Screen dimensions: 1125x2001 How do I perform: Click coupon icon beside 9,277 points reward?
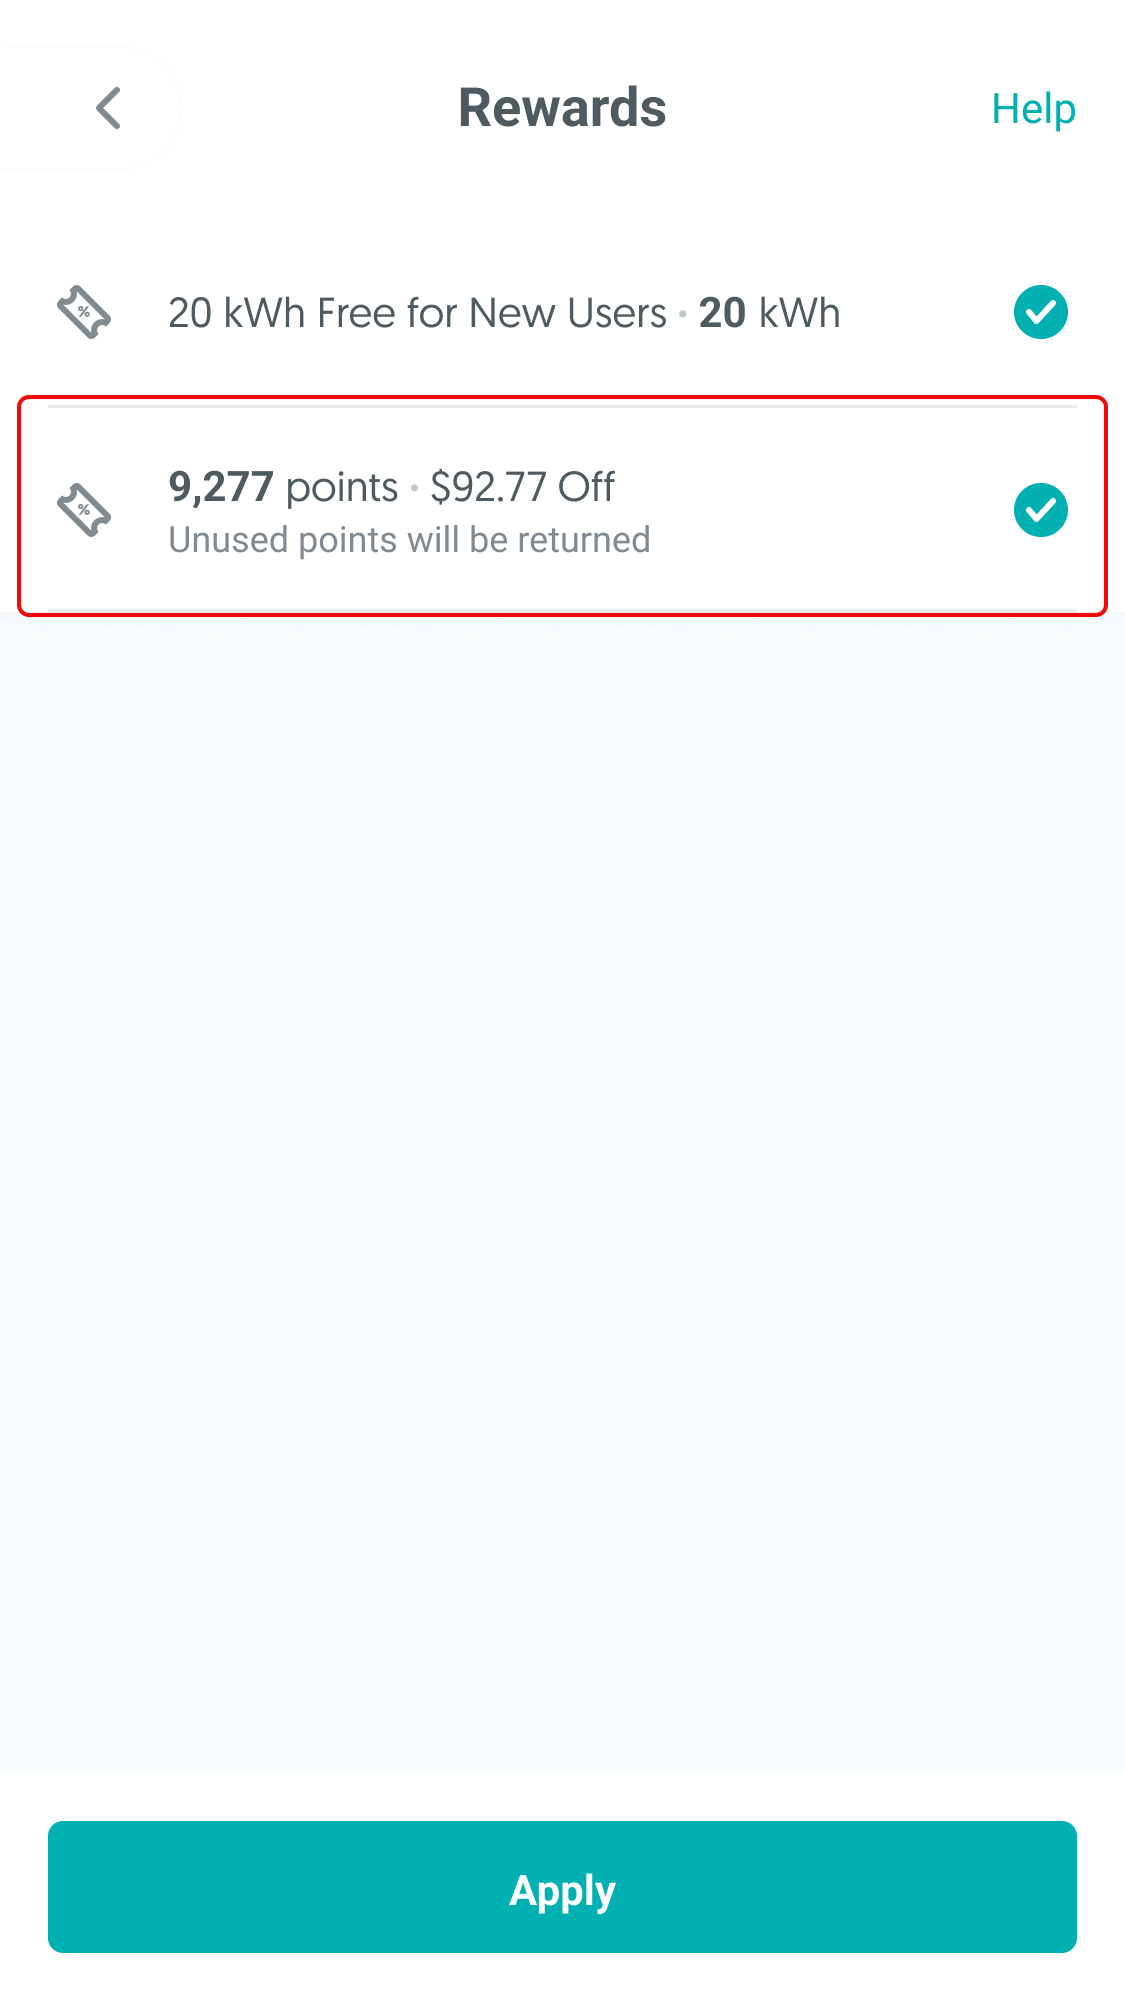coord(84,510)
